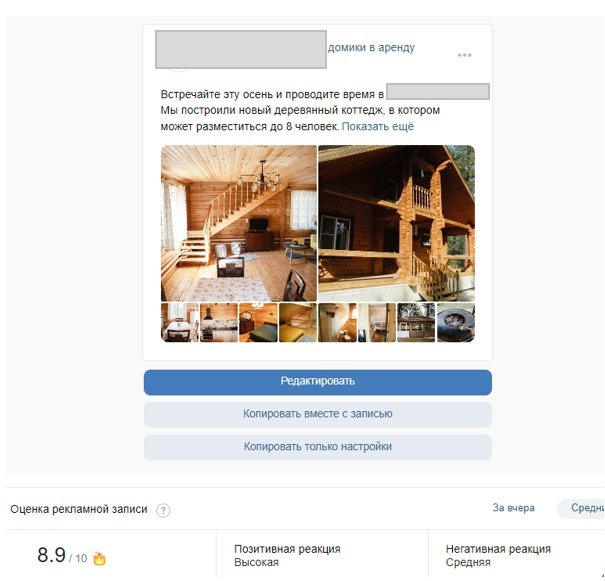
Task: Select the За вчера period tab
Action: (513, 508)
